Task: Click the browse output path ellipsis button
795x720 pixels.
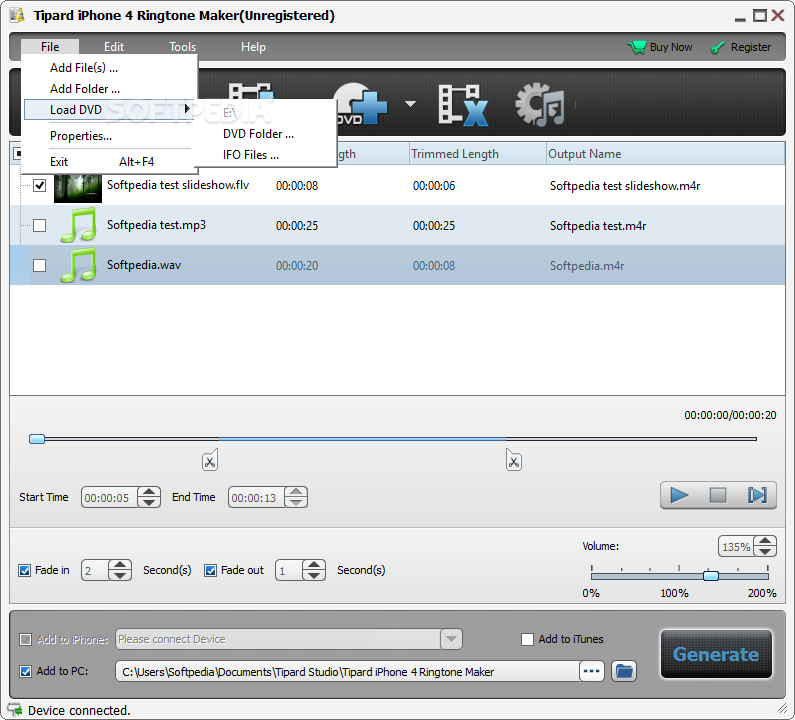Action: (x=592, y=671)
